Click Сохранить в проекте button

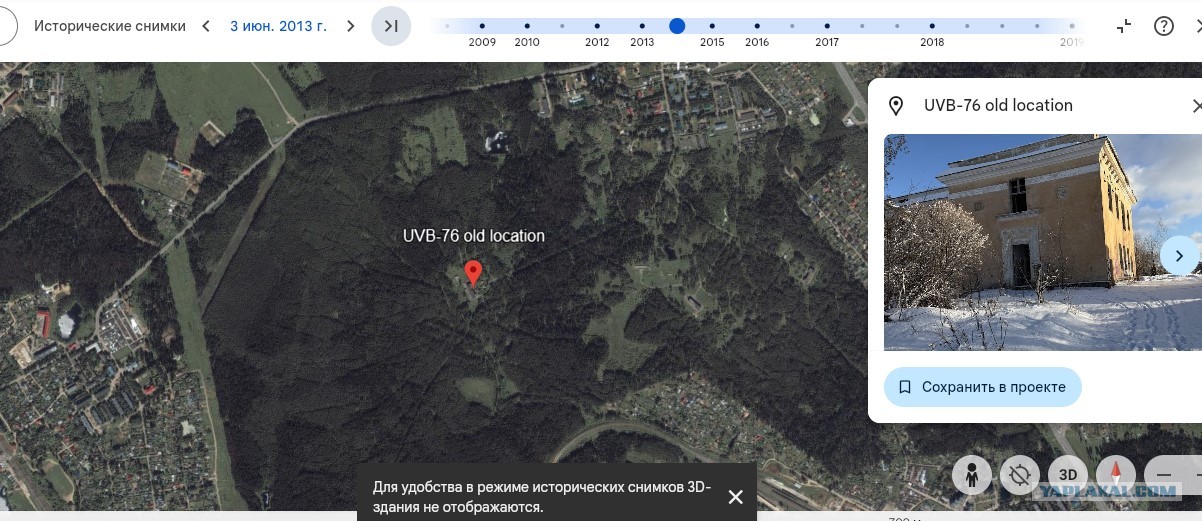[982, 387]
